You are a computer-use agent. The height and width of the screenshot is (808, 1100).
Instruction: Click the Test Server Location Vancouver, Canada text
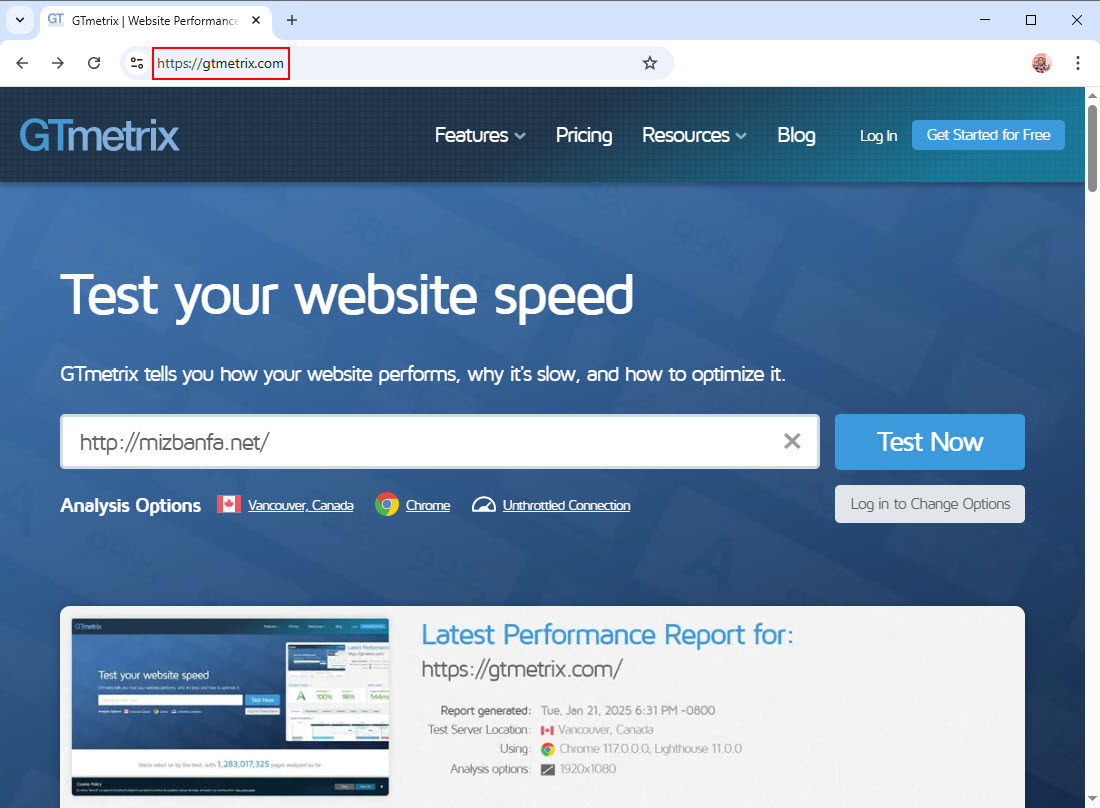tap(605, 729)
